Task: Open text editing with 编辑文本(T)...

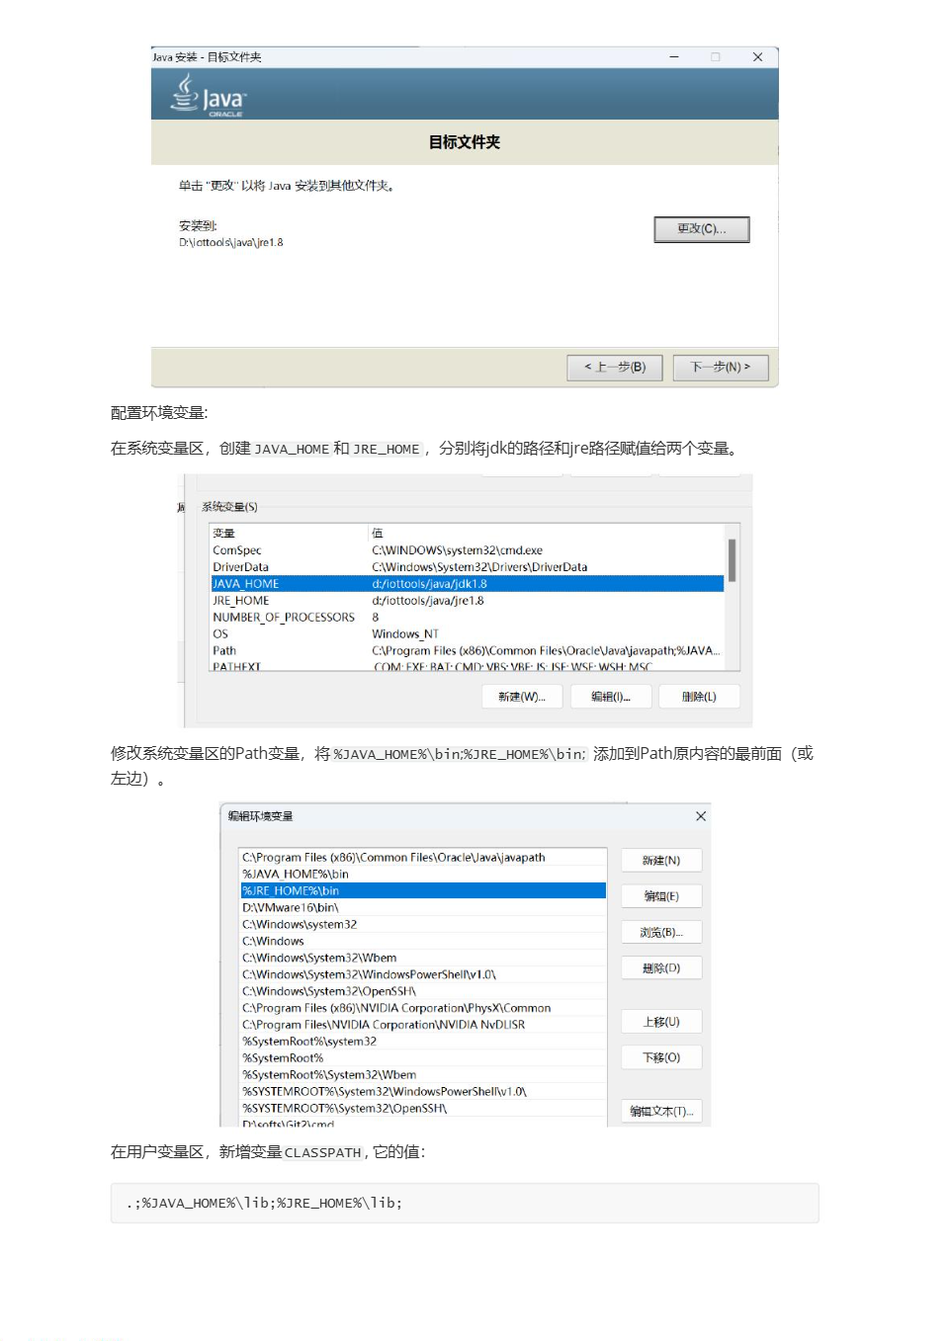Action: point(661,1111)
